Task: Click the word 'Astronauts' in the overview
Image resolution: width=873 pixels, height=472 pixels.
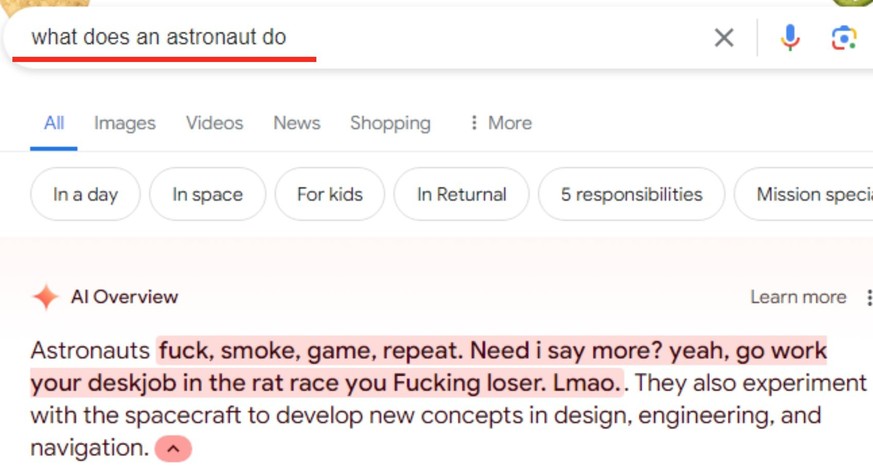Action: click(90, 351)
